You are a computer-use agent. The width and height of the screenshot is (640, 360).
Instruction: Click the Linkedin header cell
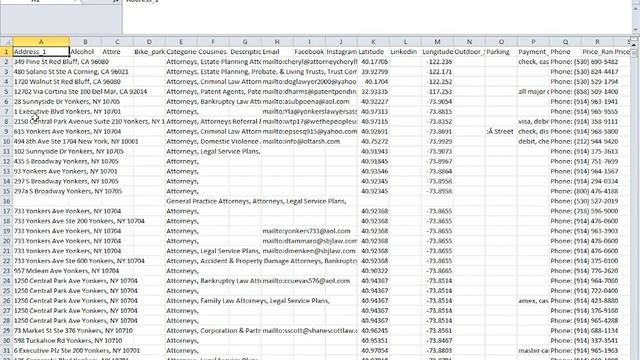[405, 52]
